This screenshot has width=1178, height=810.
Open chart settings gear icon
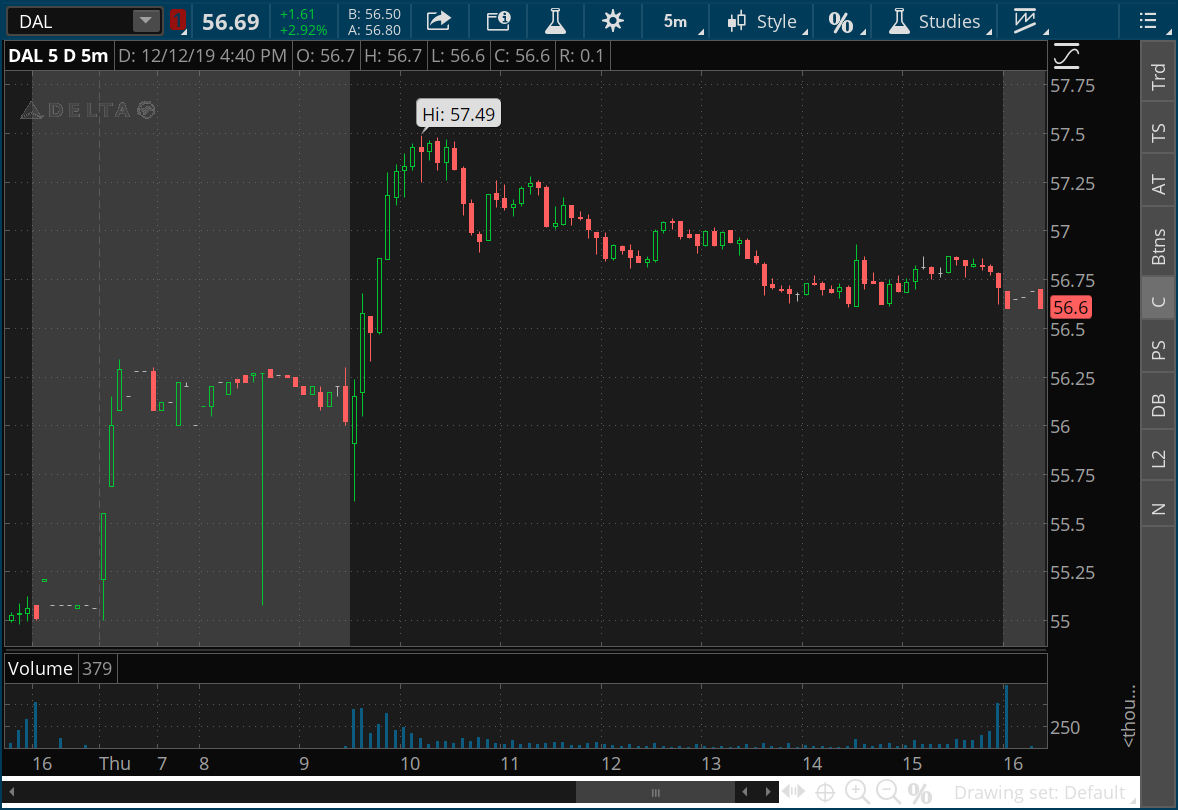pyautogui.click(x=613, y=21)
